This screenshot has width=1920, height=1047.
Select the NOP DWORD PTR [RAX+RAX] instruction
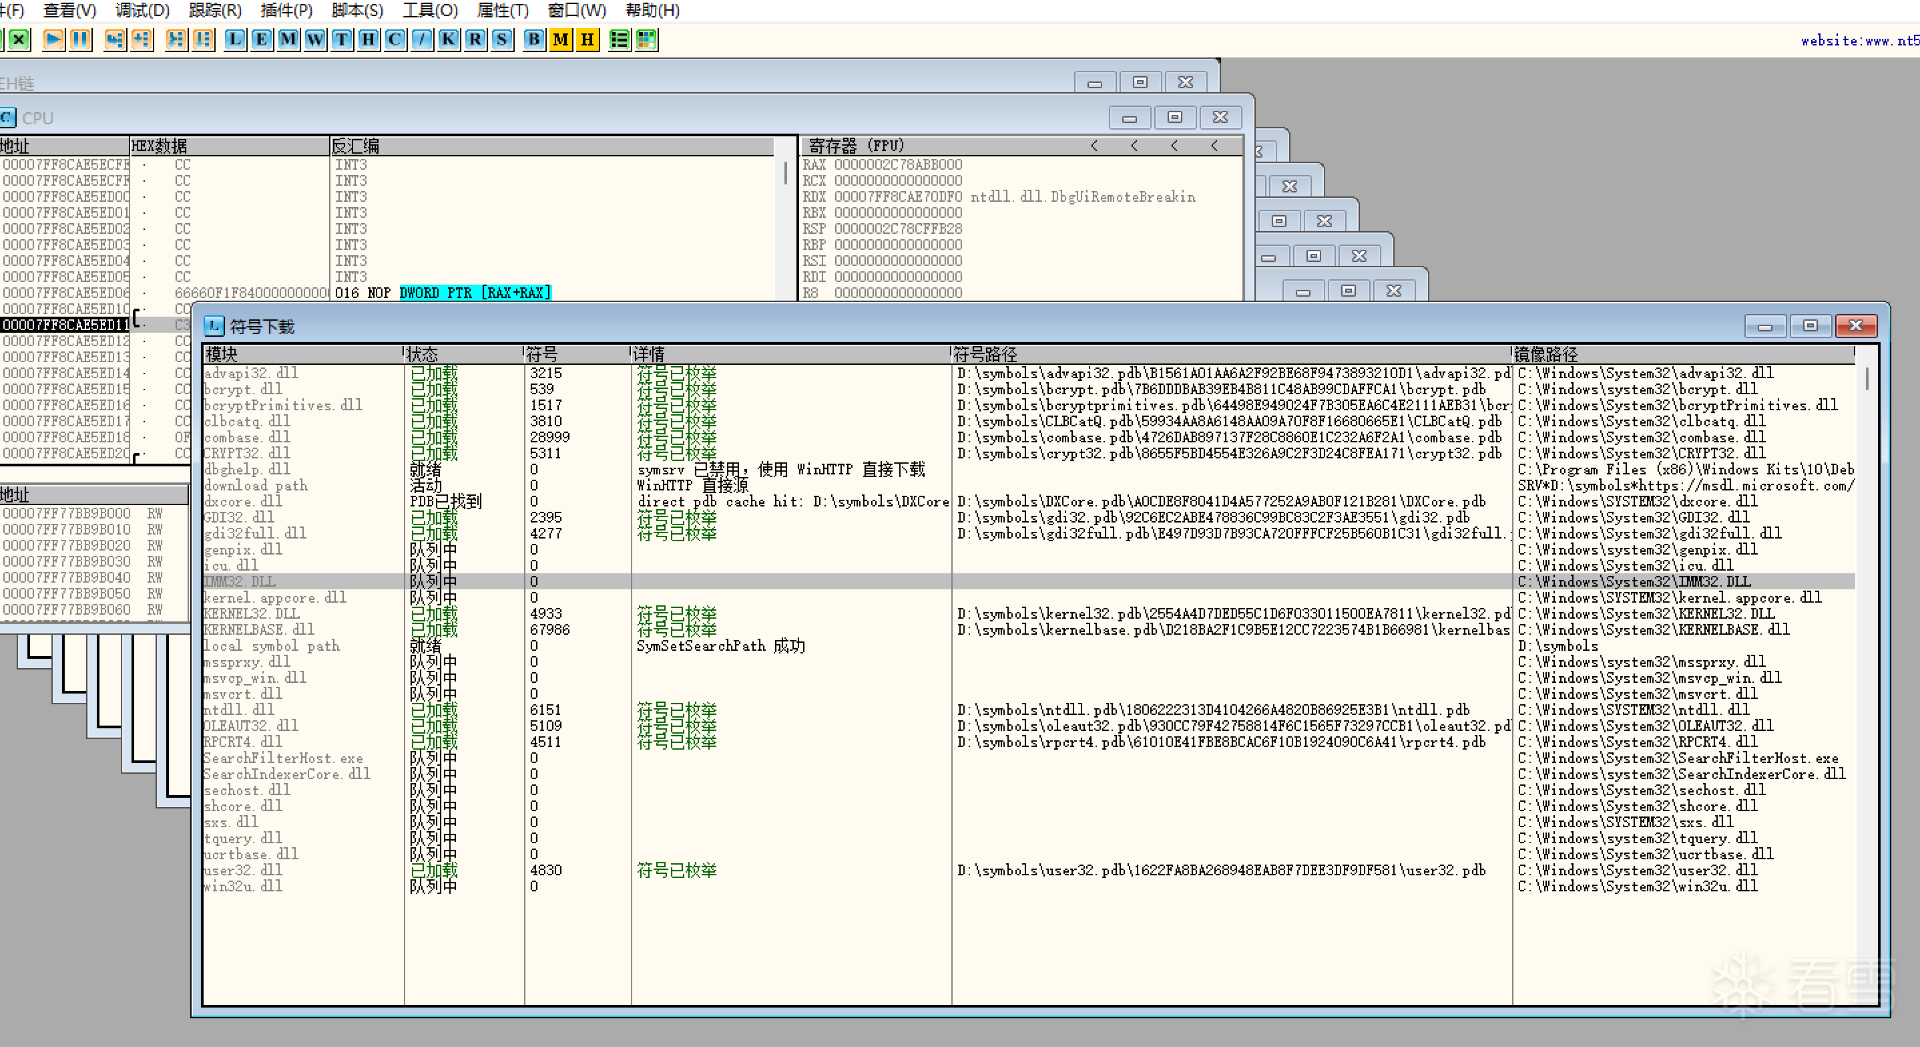[459, 293]
